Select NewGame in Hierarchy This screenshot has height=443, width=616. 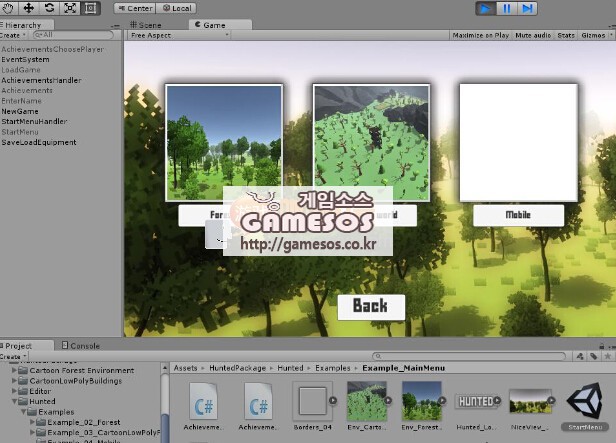click(x=20, y=111)
